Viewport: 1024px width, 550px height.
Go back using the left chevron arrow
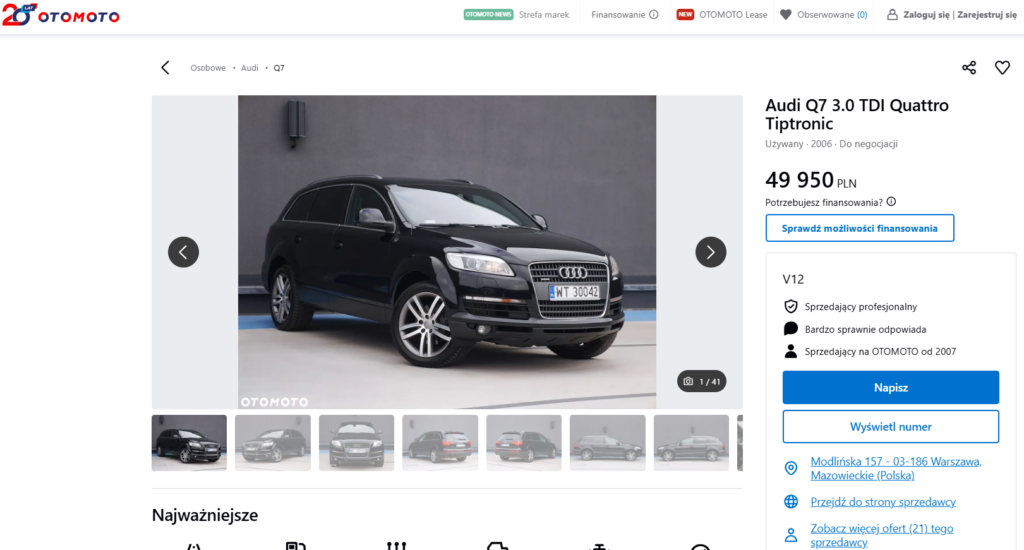165,68
